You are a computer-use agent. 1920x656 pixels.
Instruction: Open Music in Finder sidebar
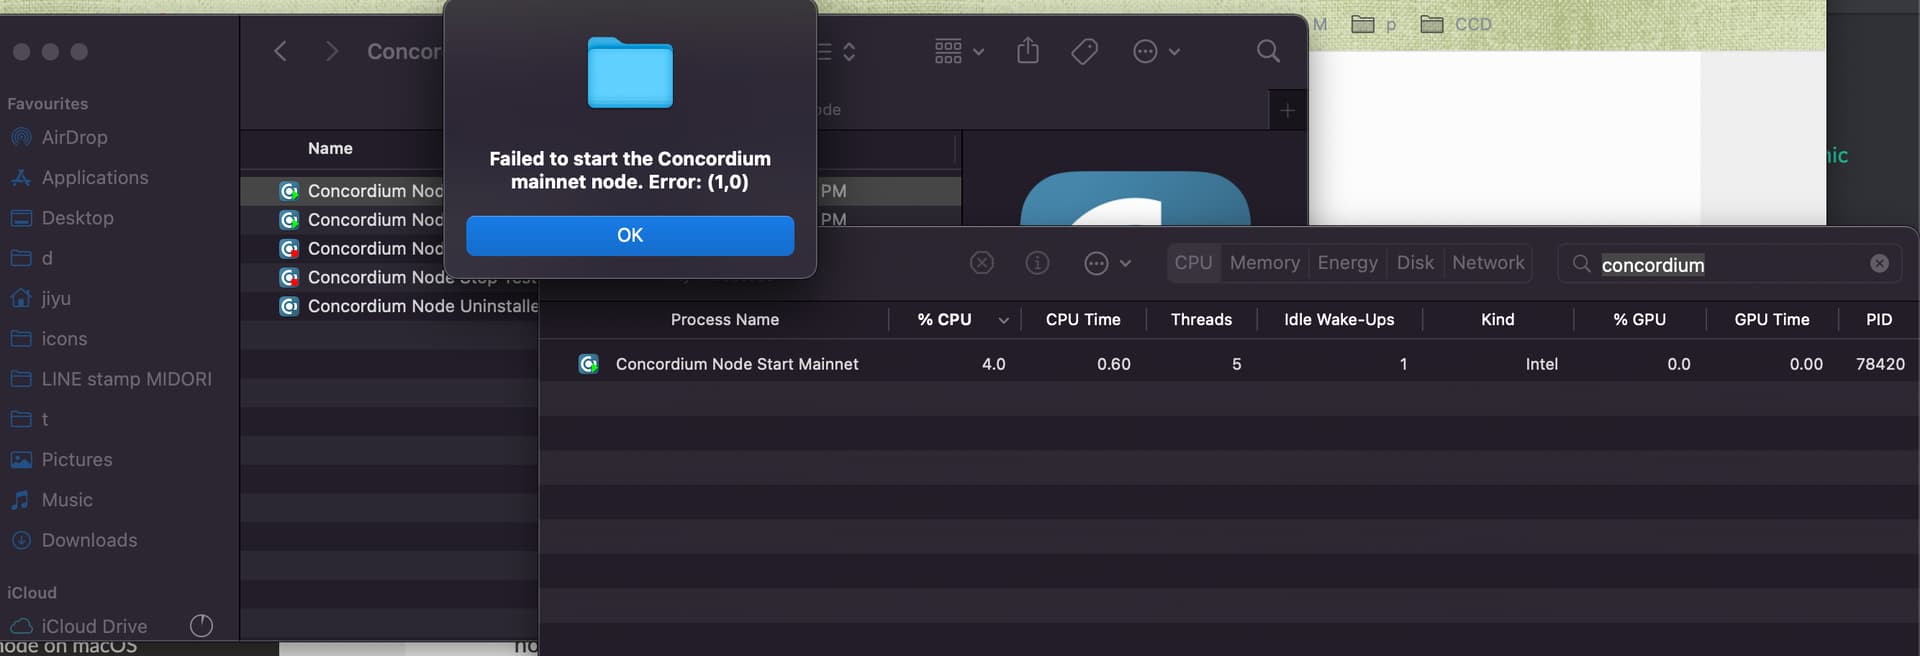[x=52, y=500]
